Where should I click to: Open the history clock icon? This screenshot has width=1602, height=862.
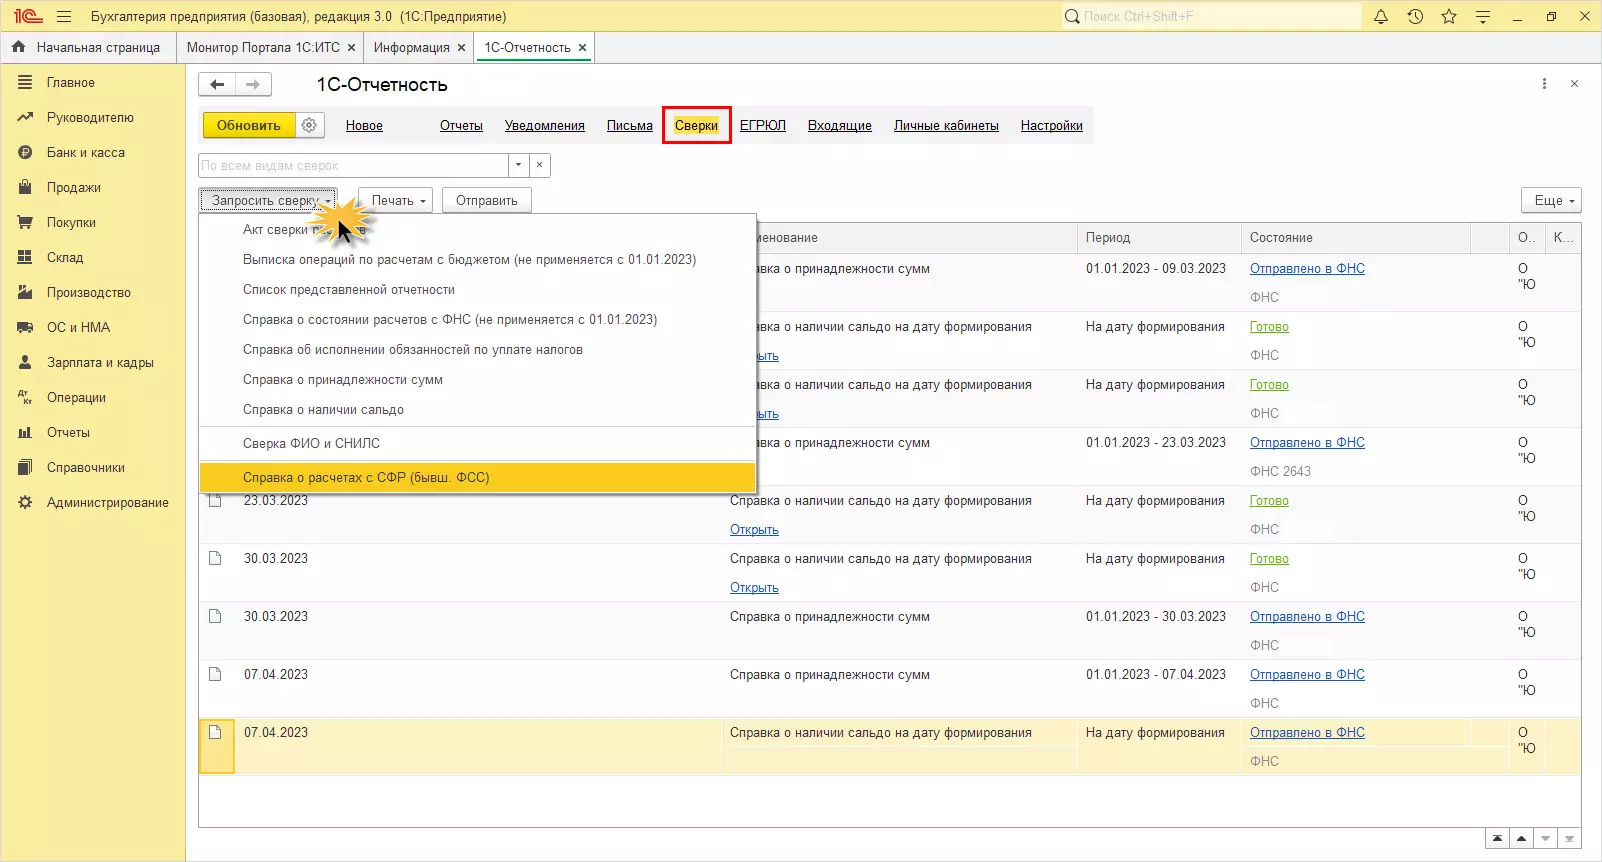tap(1415, 17)
